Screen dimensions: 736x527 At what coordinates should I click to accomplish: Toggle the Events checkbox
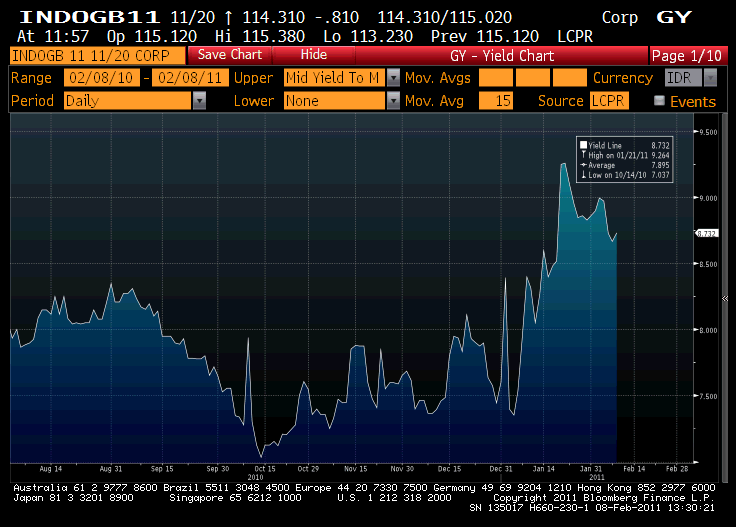tap(659, 100)
